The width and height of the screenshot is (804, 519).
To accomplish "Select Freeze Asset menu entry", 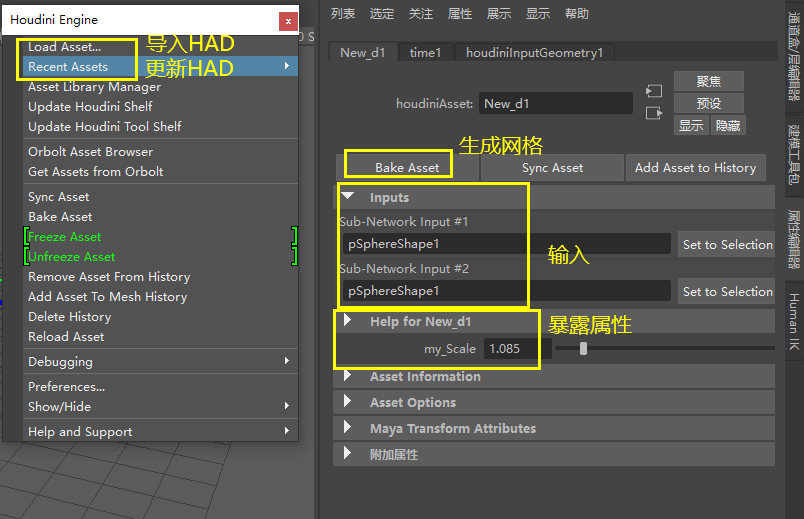I will point(160,237).
